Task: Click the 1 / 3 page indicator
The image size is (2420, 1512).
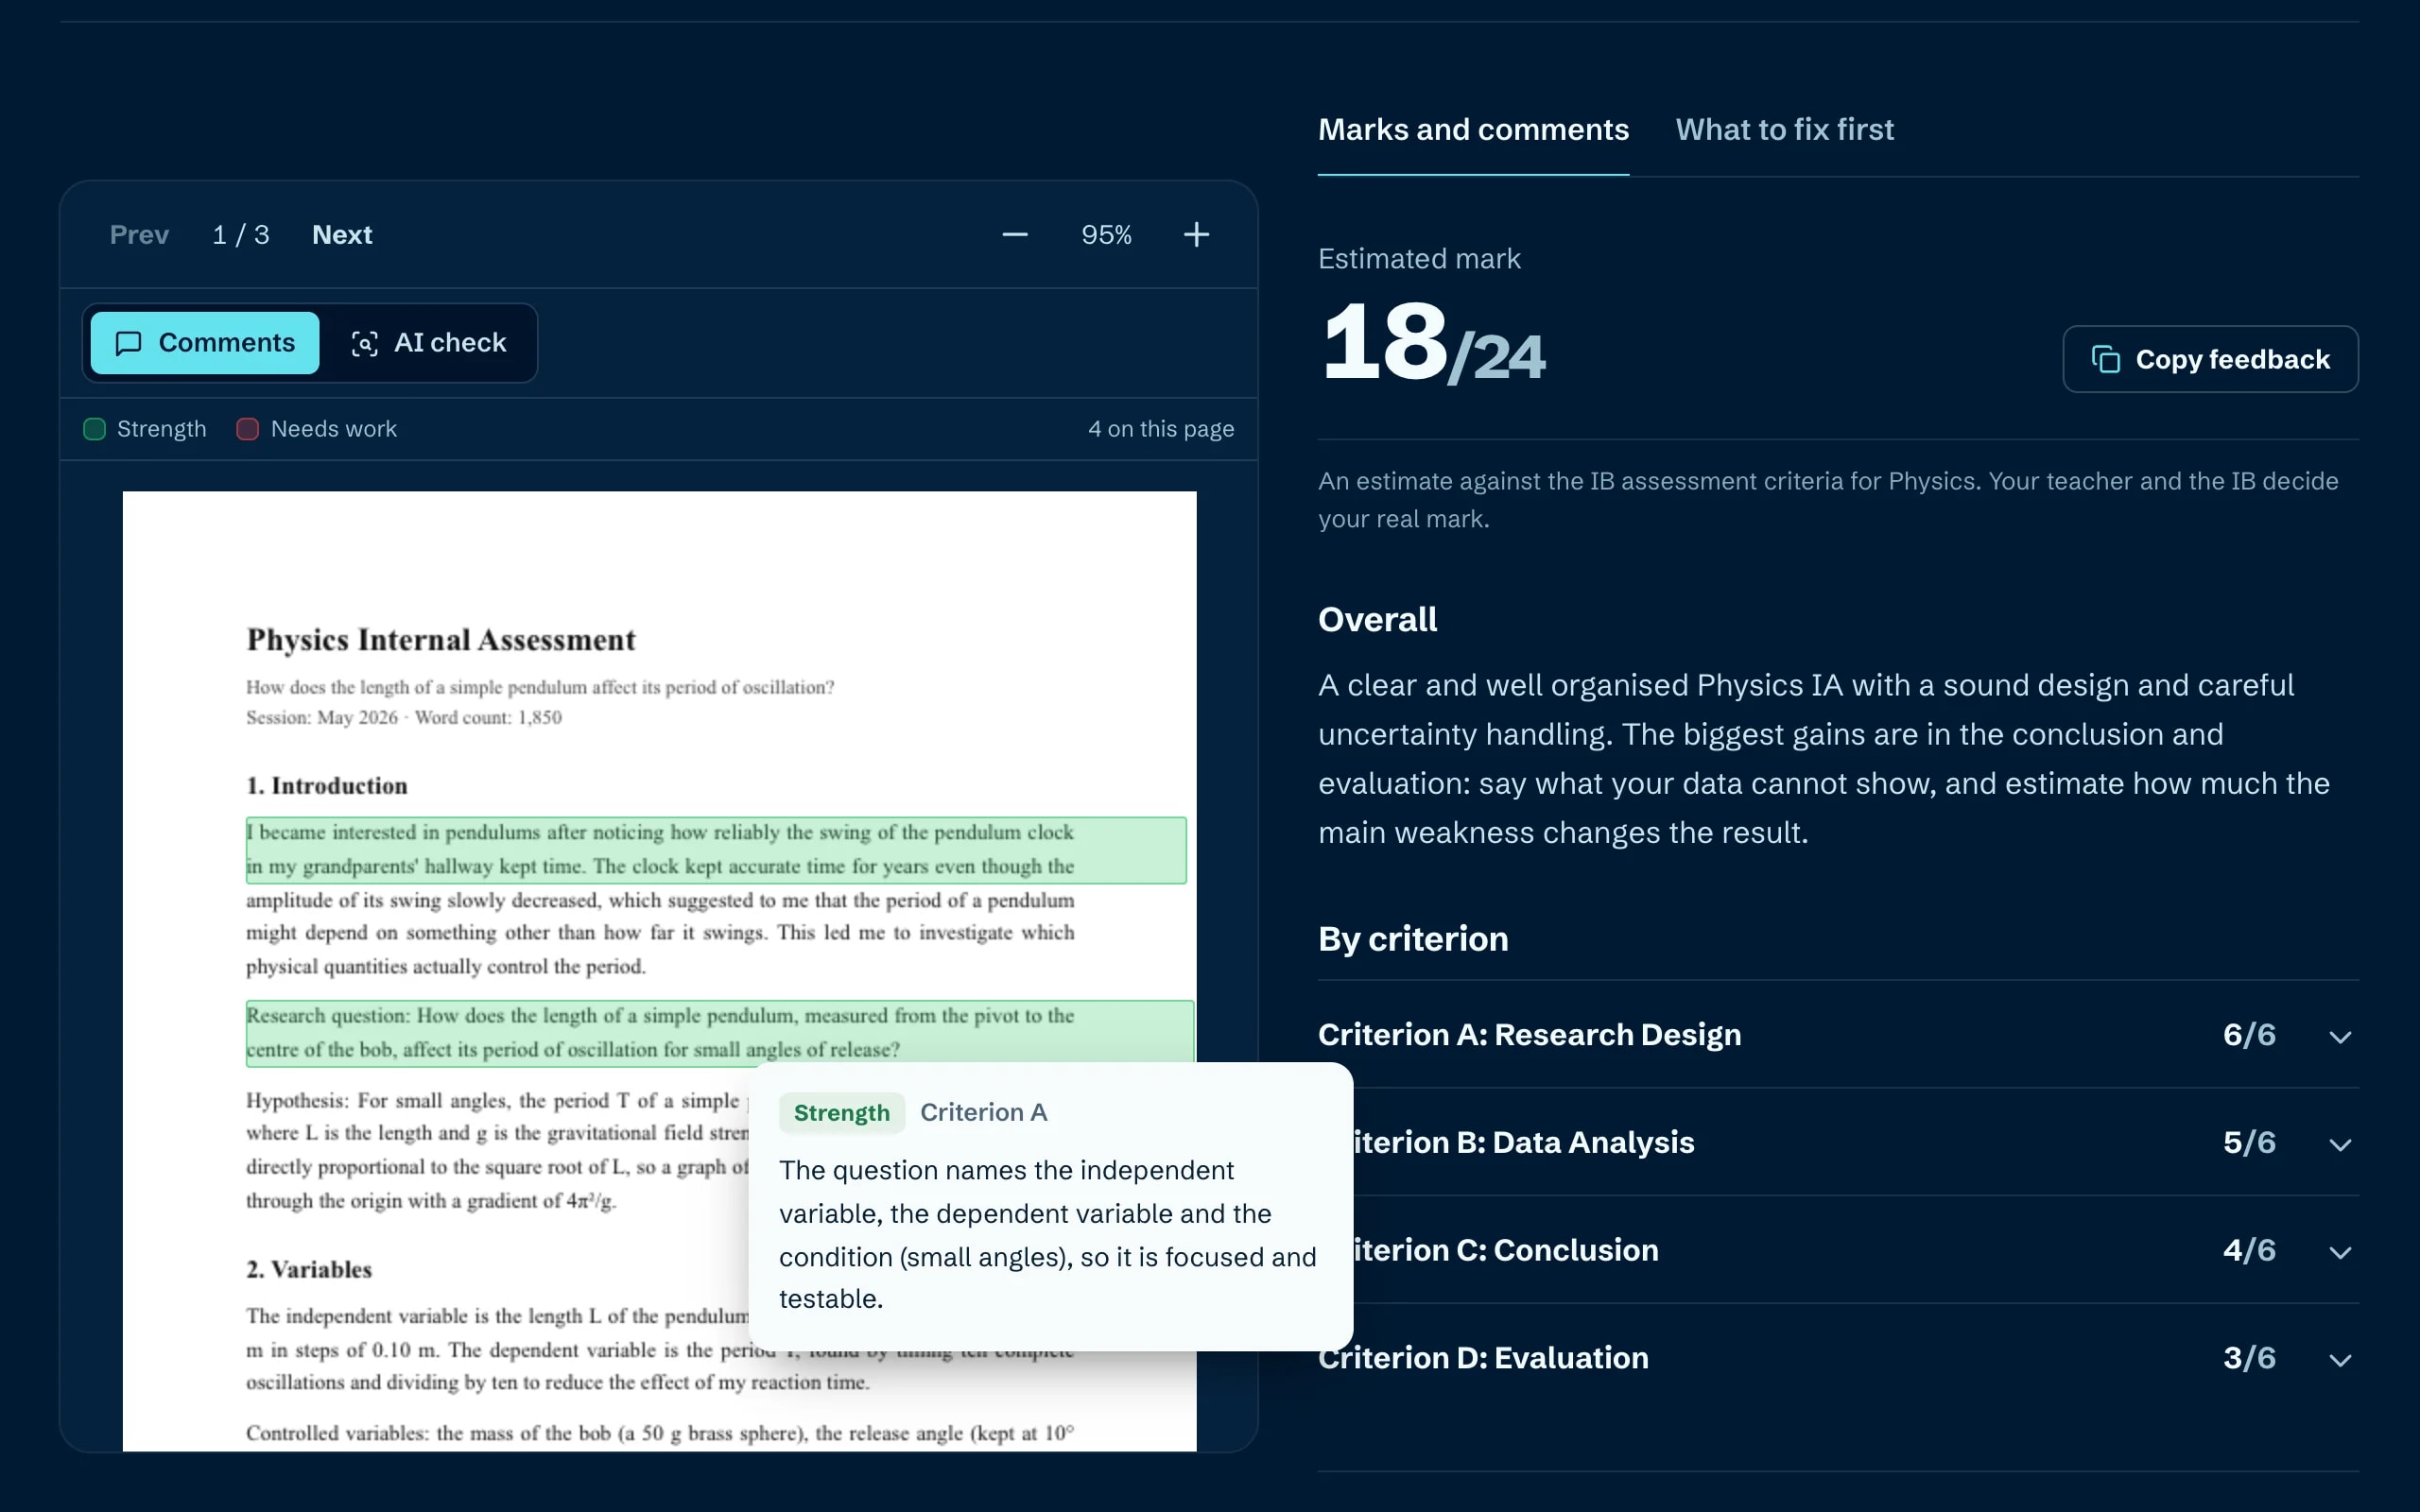Action: coord(241,235)
